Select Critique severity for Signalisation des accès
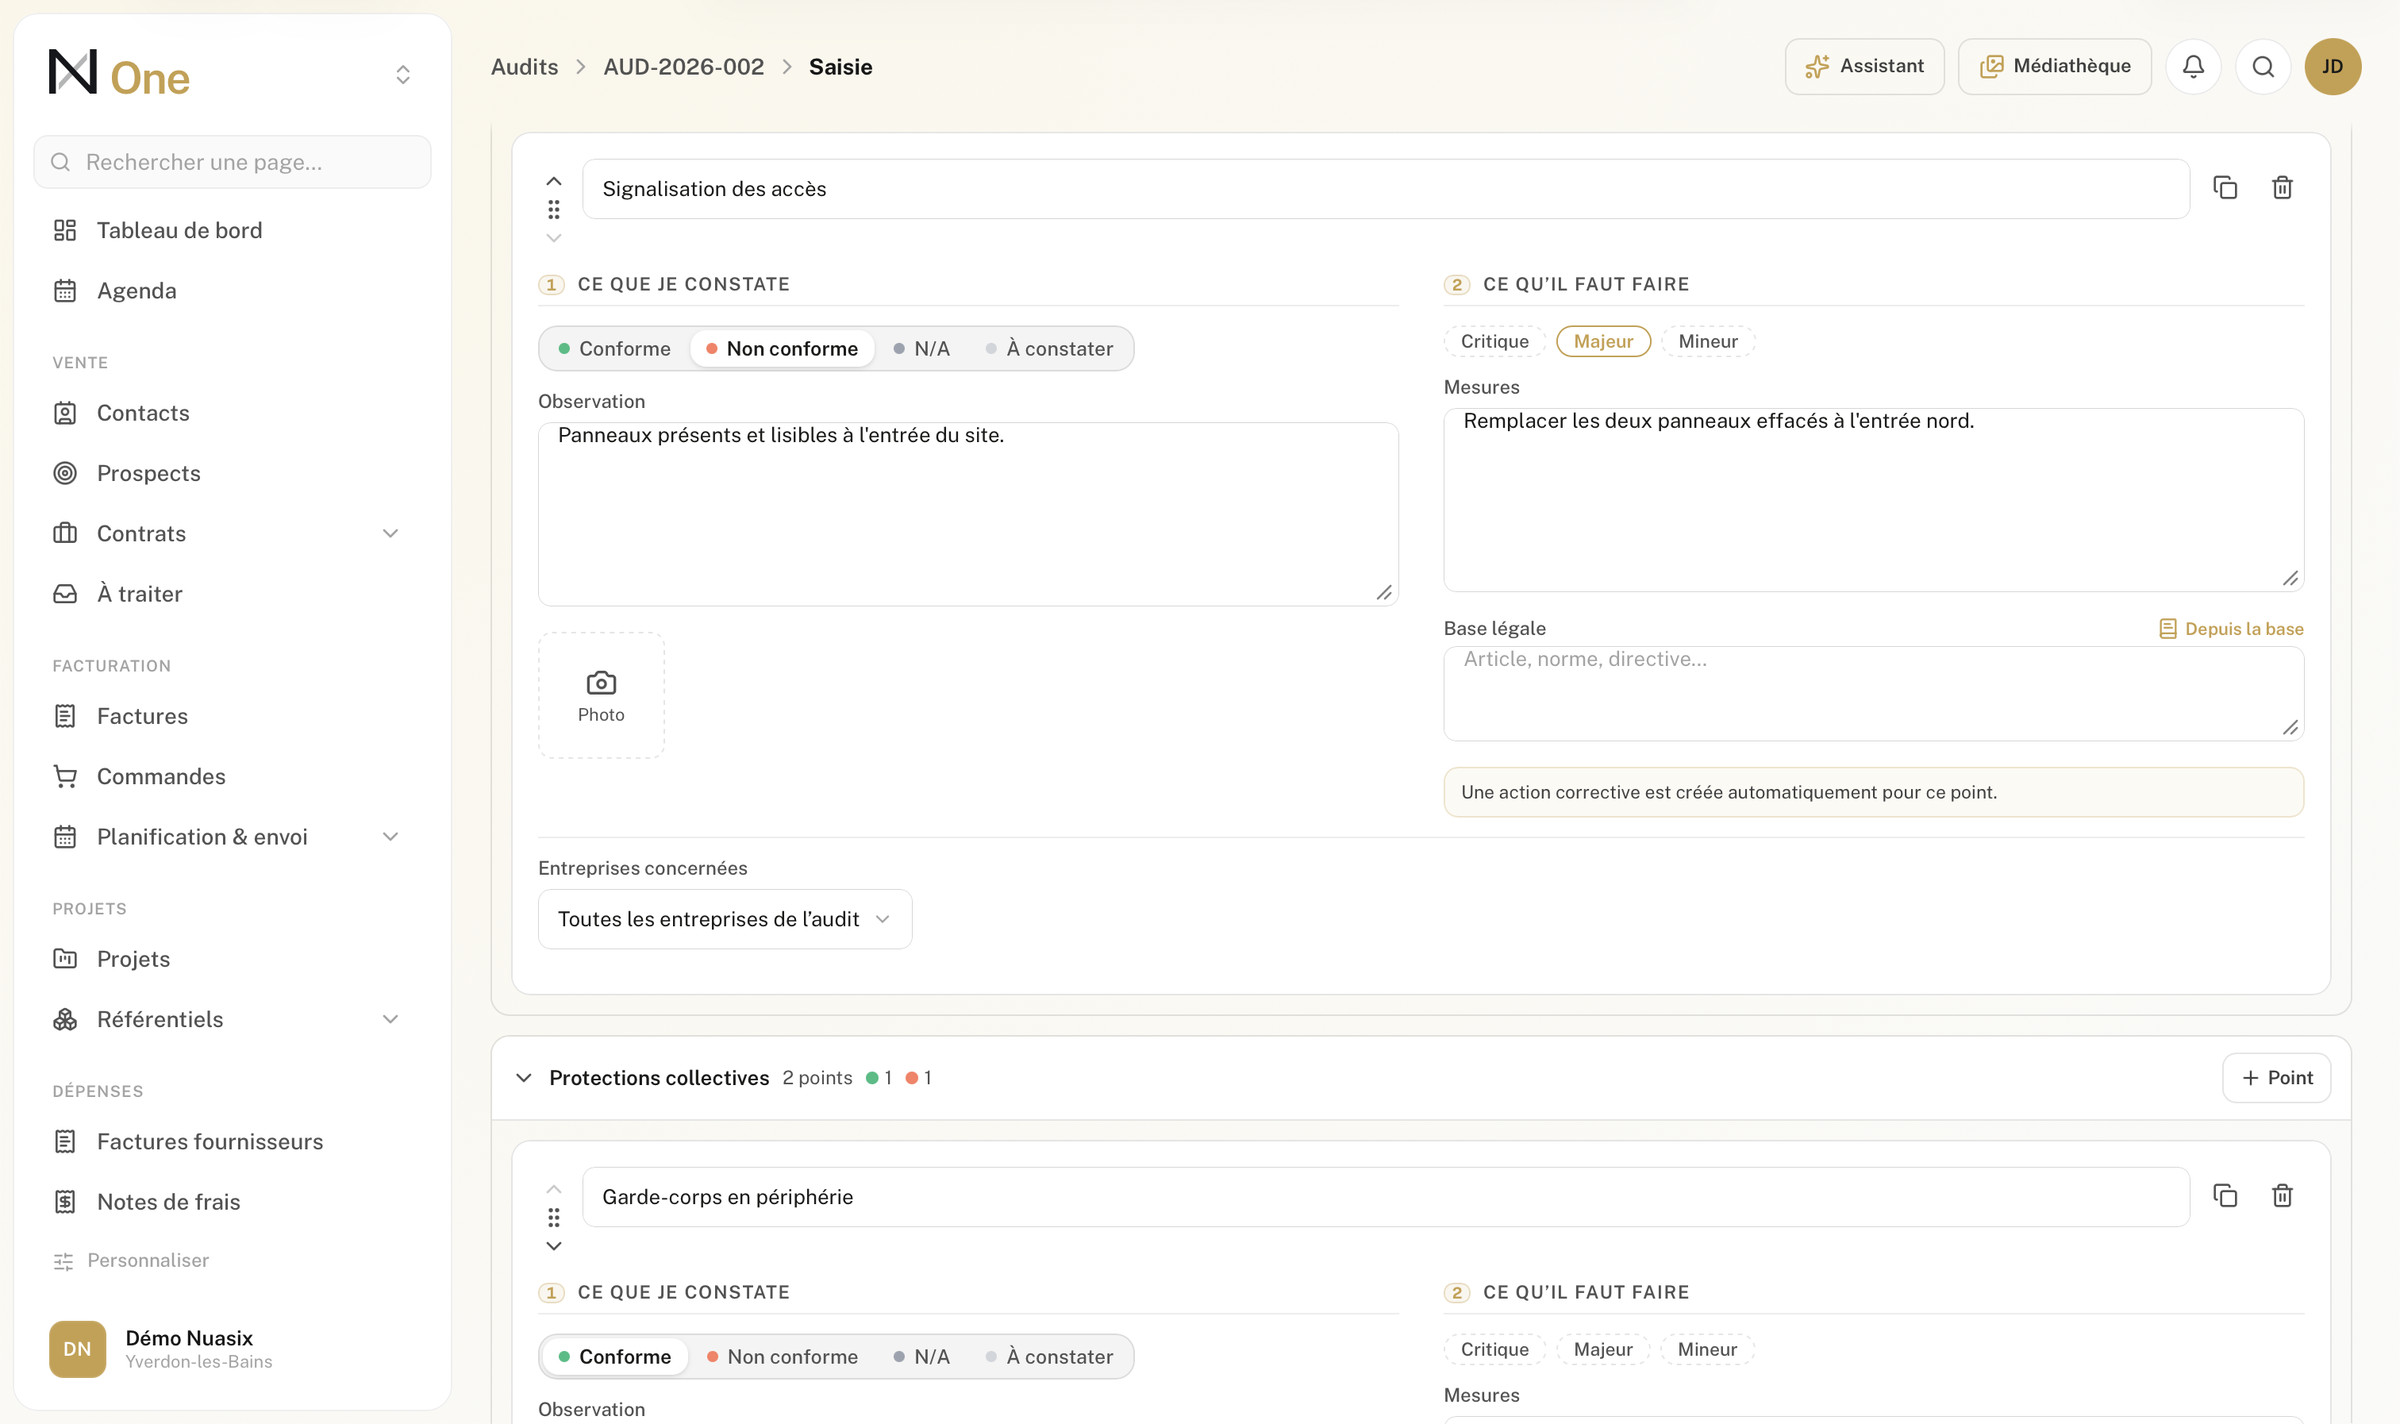The width and height of the screenshot is (2400, 1424). click(1494, 341)
